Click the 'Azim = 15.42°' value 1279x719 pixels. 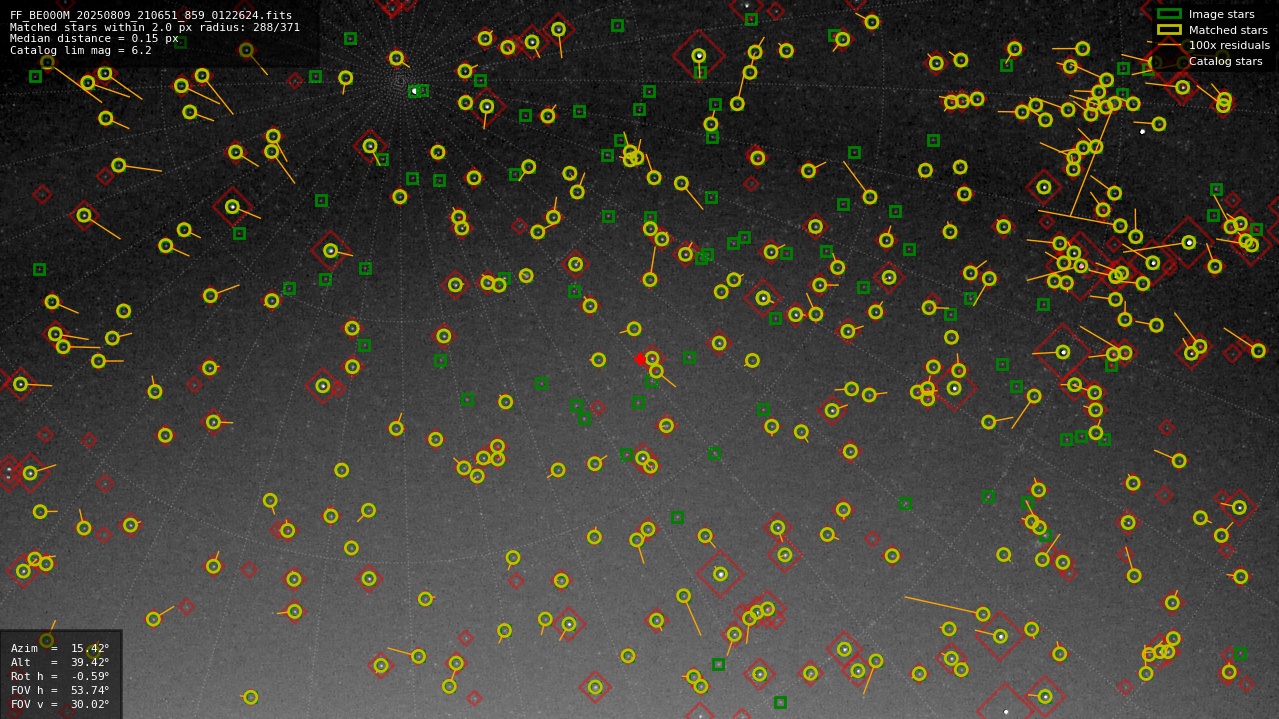tap(60, 648)
